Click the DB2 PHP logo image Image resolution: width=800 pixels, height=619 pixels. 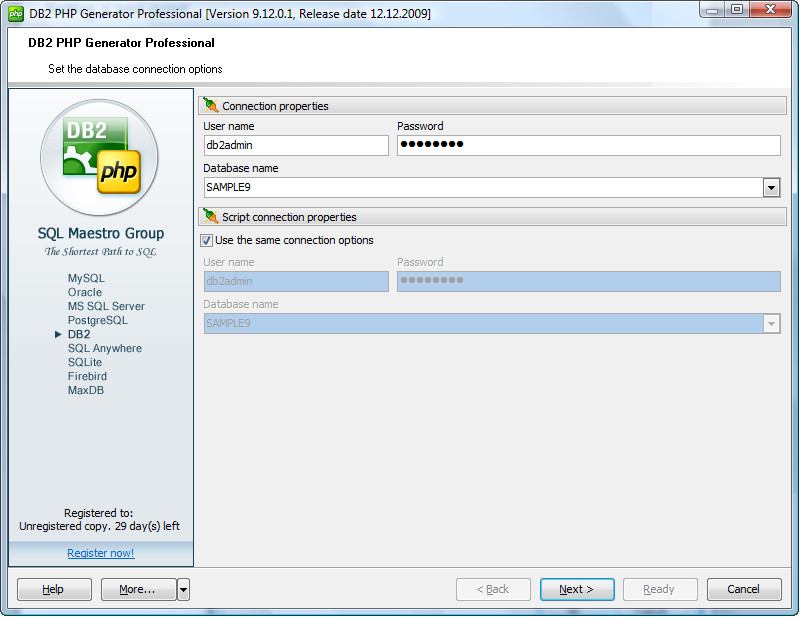click(99, 157)
